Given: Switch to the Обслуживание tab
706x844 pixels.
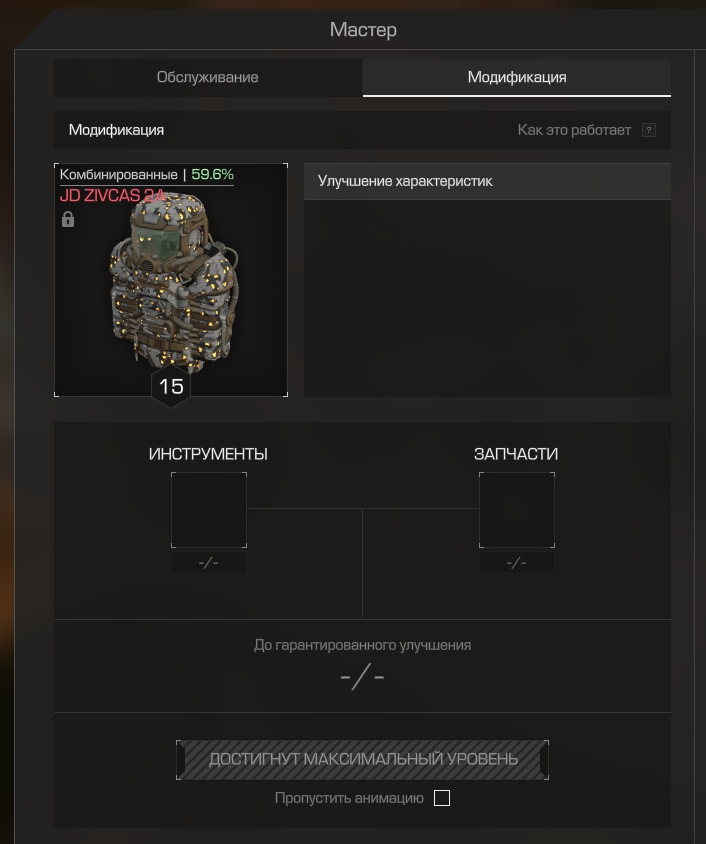Looking at the screenshot, I should (x=208, y=78).
